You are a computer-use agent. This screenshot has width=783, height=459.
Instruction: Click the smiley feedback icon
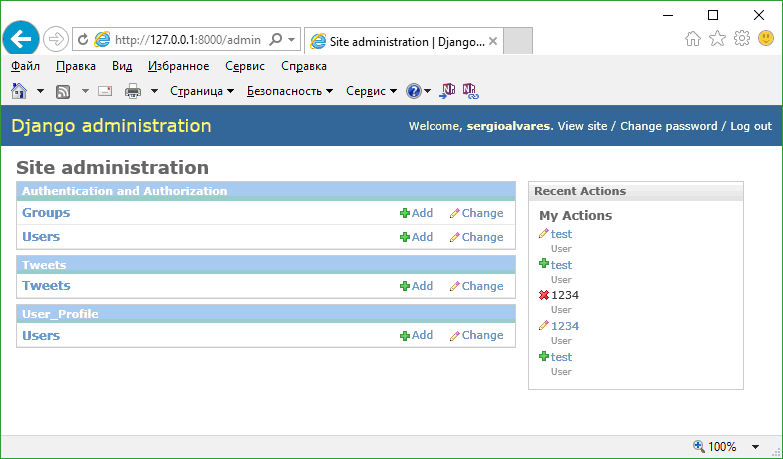766,38
